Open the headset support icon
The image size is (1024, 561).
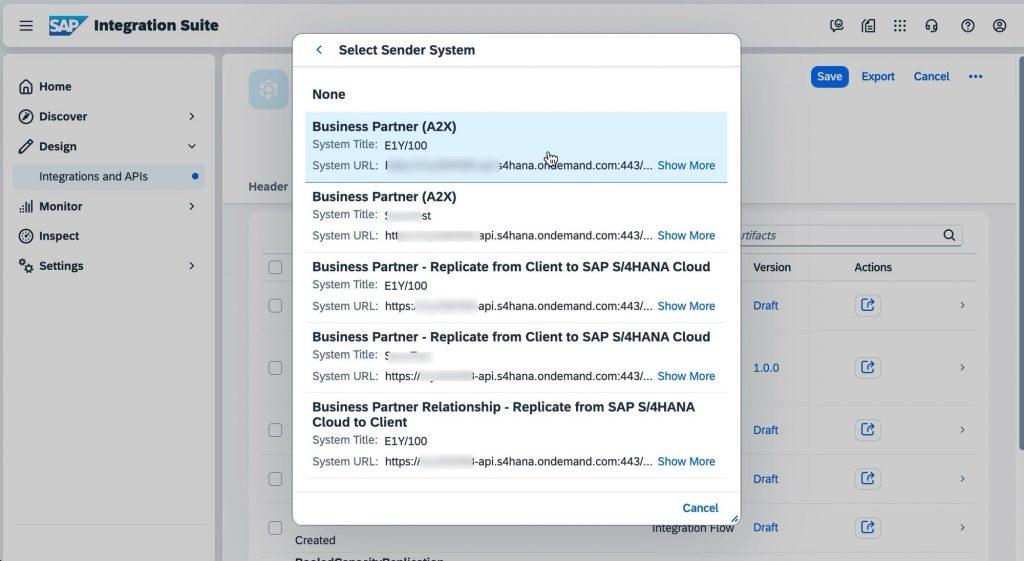point(932,25)
